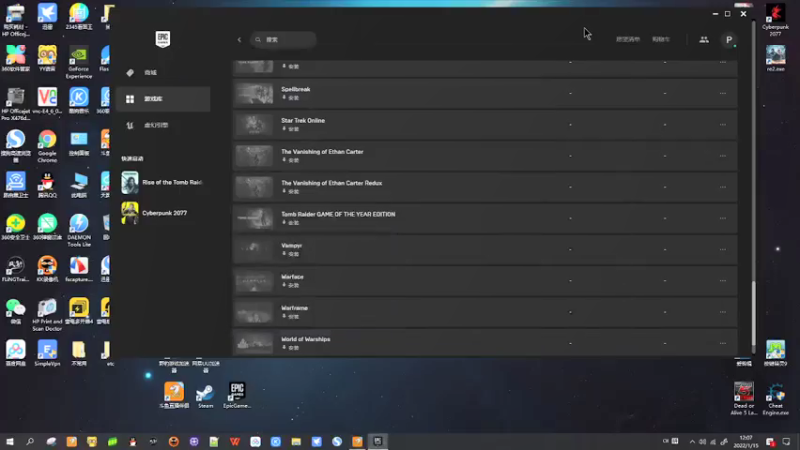800x450 pixels.
Task: Open the Unreal Engine sidebar item
Action: click(163, 125)
